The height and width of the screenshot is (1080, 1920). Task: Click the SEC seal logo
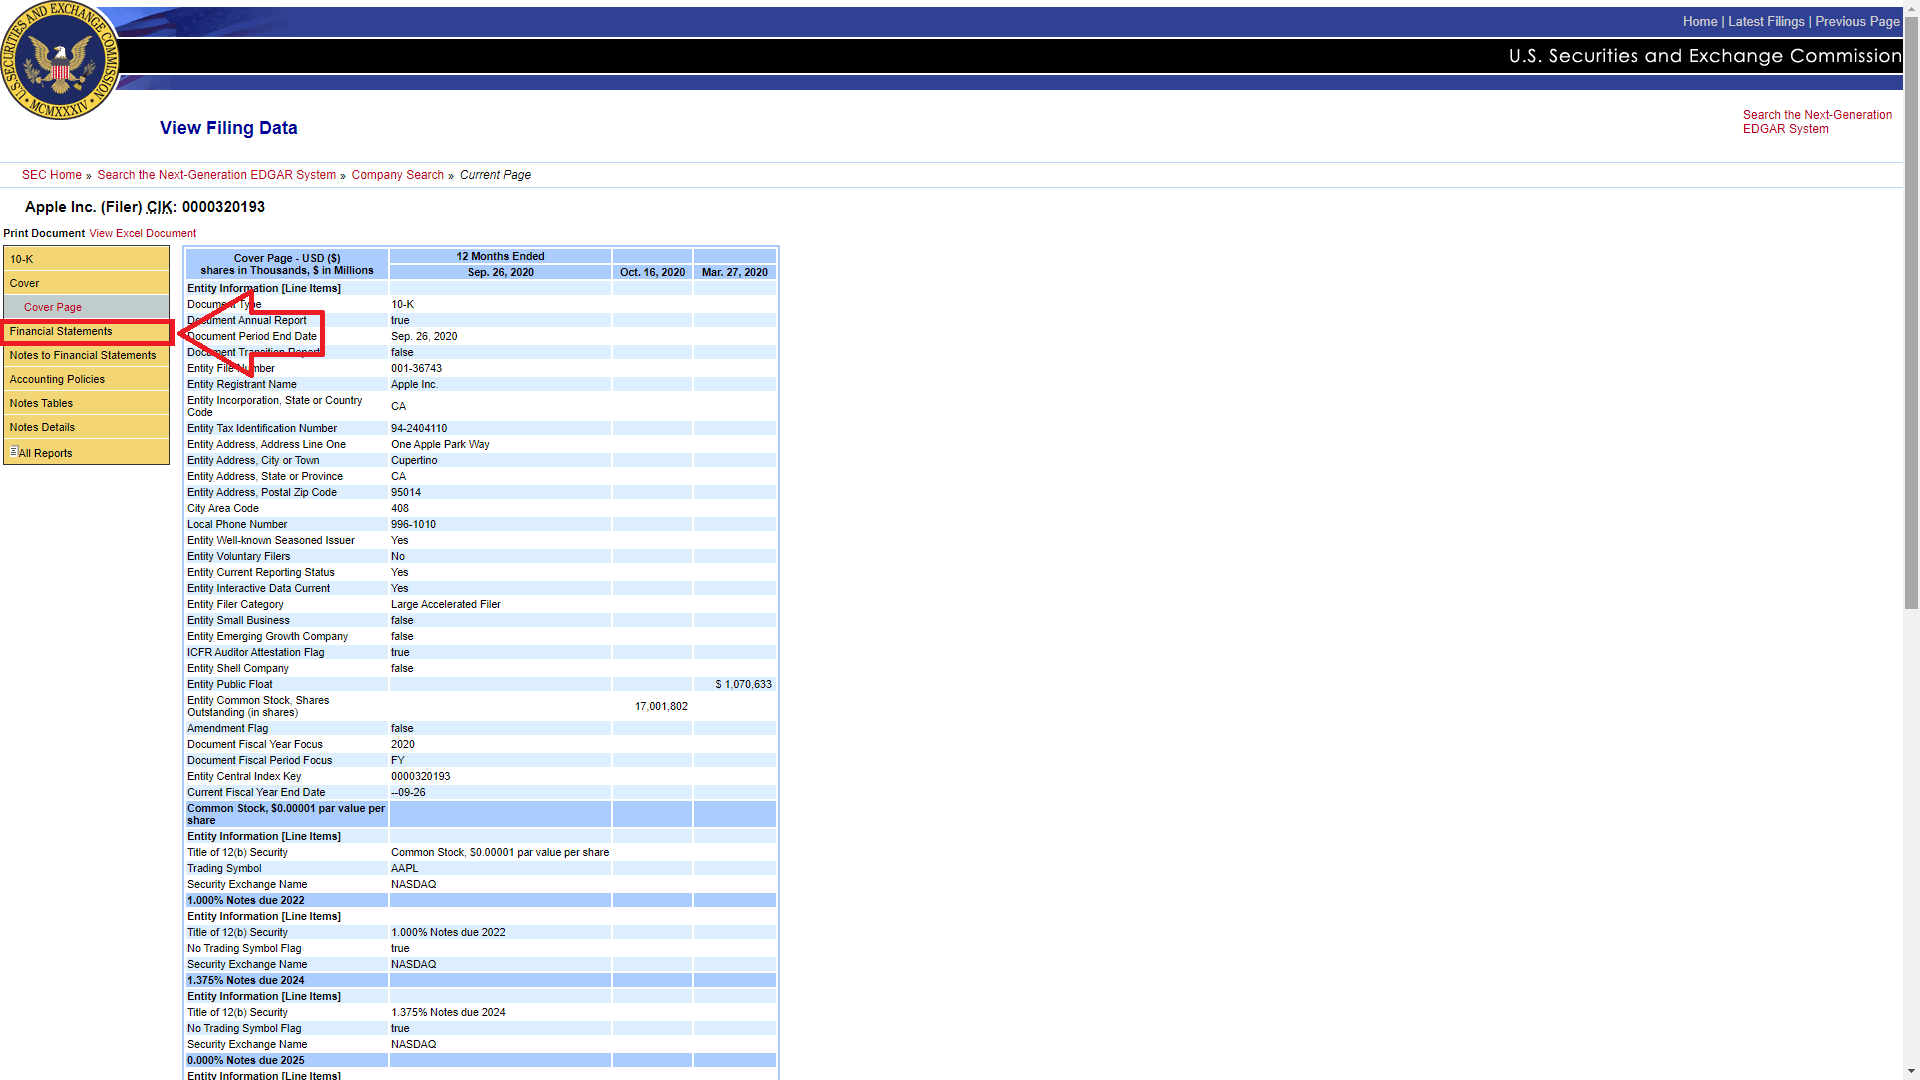pos(60,60)
